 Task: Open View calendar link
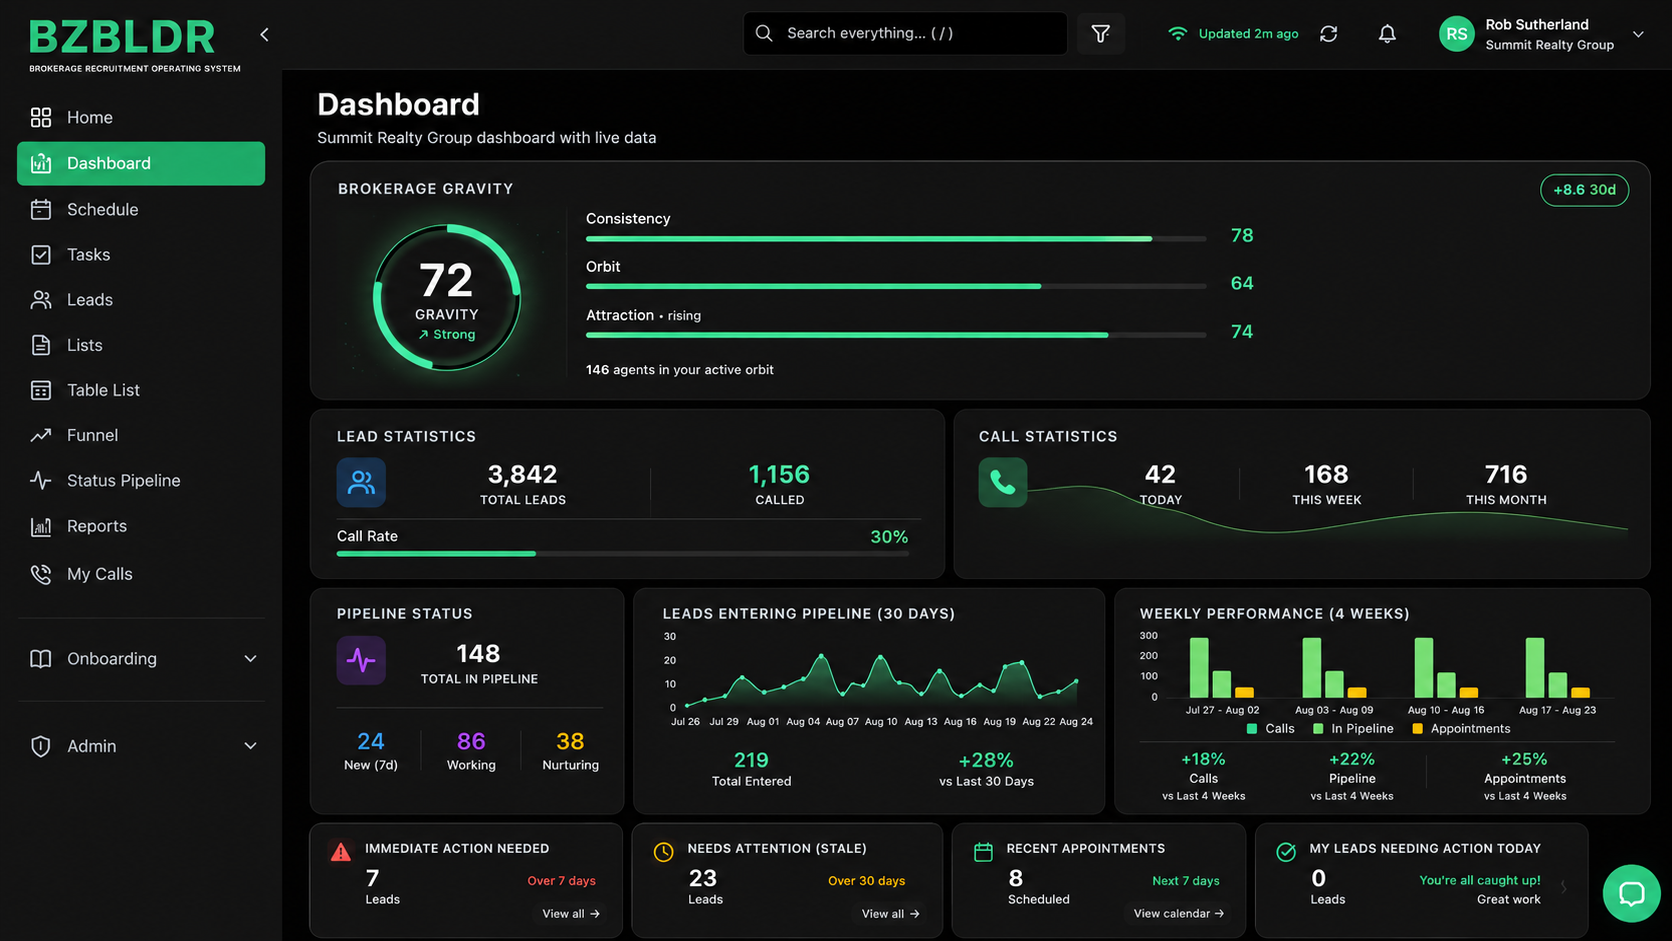coord(1178,914)
